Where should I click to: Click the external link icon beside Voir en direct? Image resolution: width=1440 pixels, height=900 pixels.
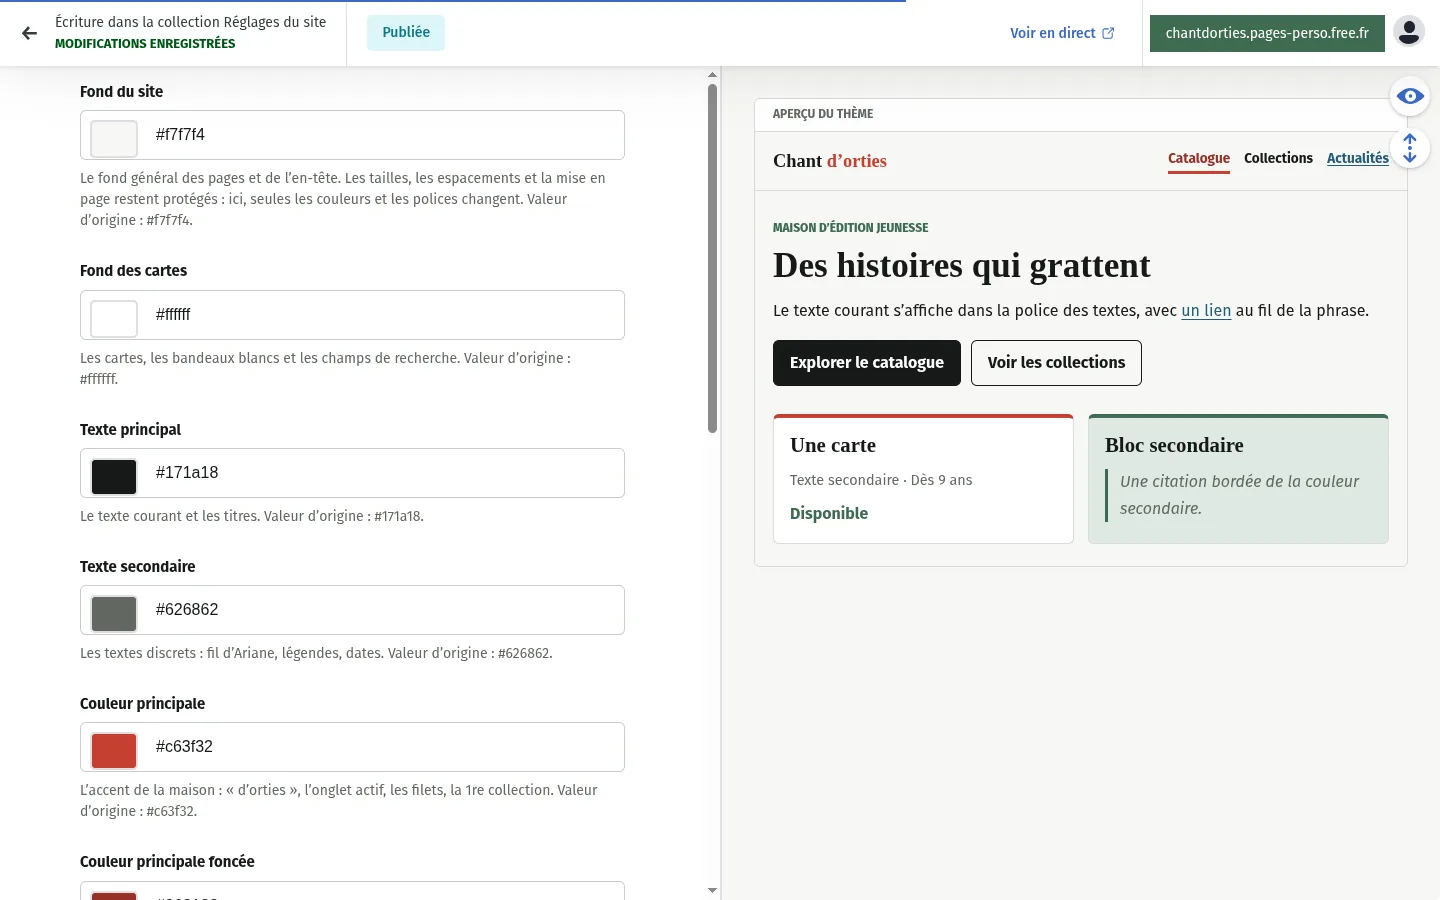coord(1108,33)
